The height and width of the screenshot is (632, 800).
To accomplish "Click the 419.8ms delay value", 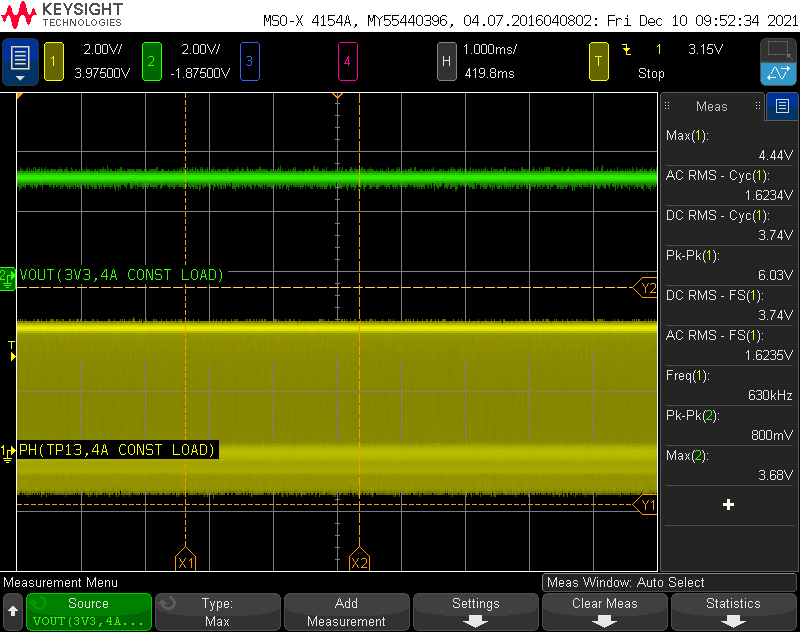I will 490,73.
